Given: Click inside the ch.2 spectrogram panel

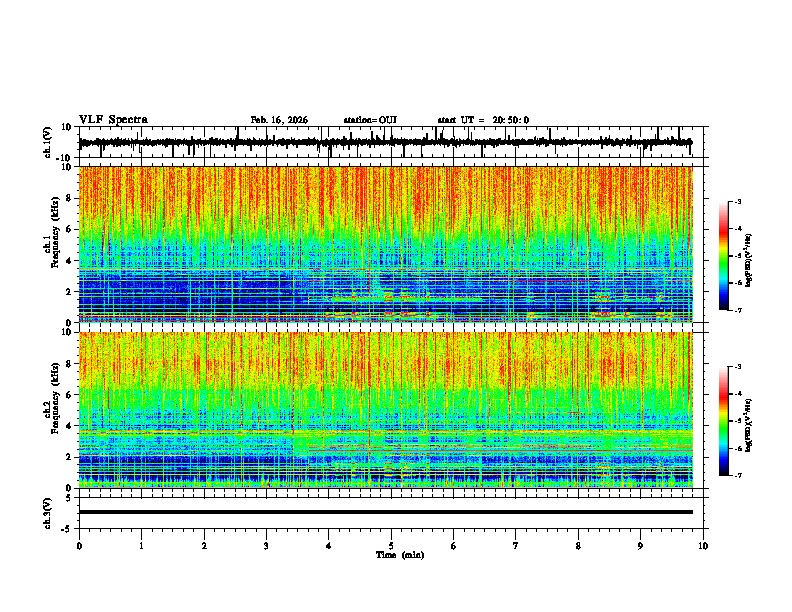Looking at the screenshot, I should (386, 410).
